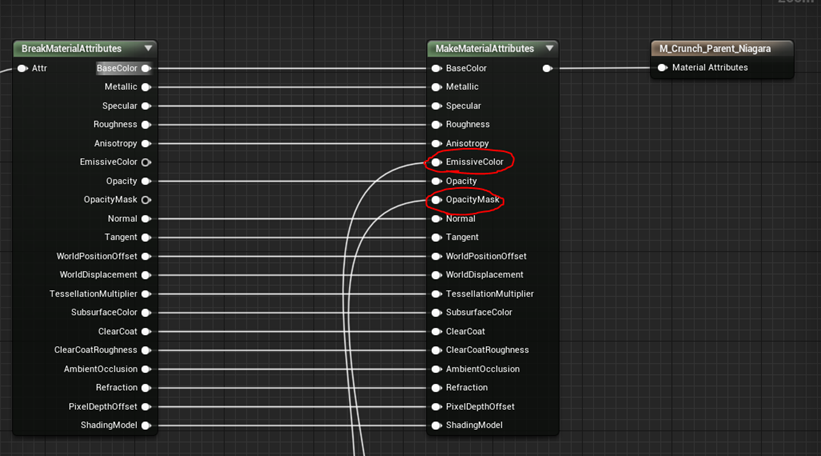
Task: Click TessellationMultiplier label on BreakMaterialAttributes
Action: [93, 294]
